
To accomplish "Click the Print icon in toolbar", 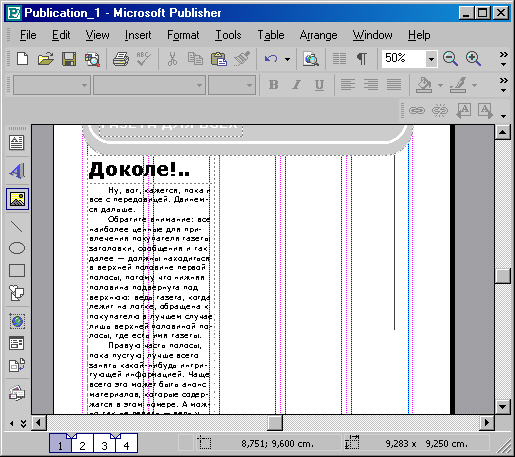I will click(121, 59).
